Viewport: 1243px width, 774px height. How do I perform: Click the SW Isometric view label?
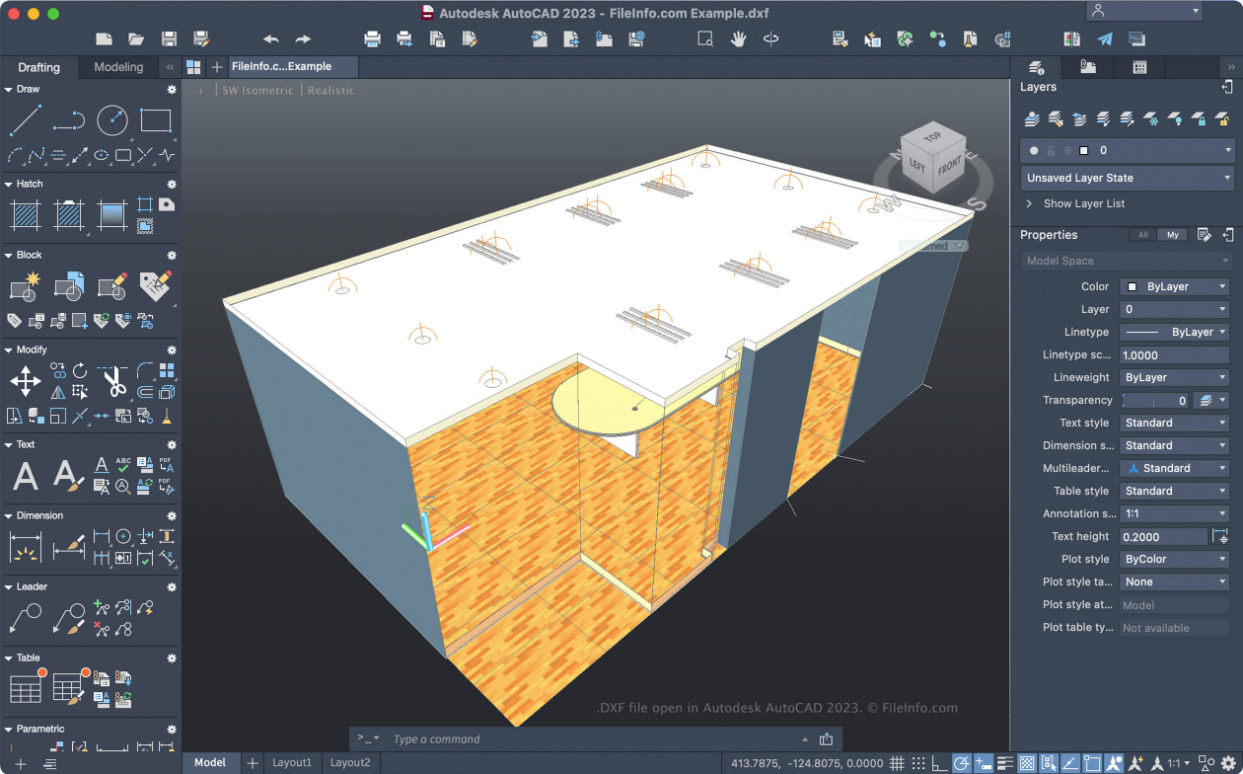pyautogui.click(x=258, y=90)
